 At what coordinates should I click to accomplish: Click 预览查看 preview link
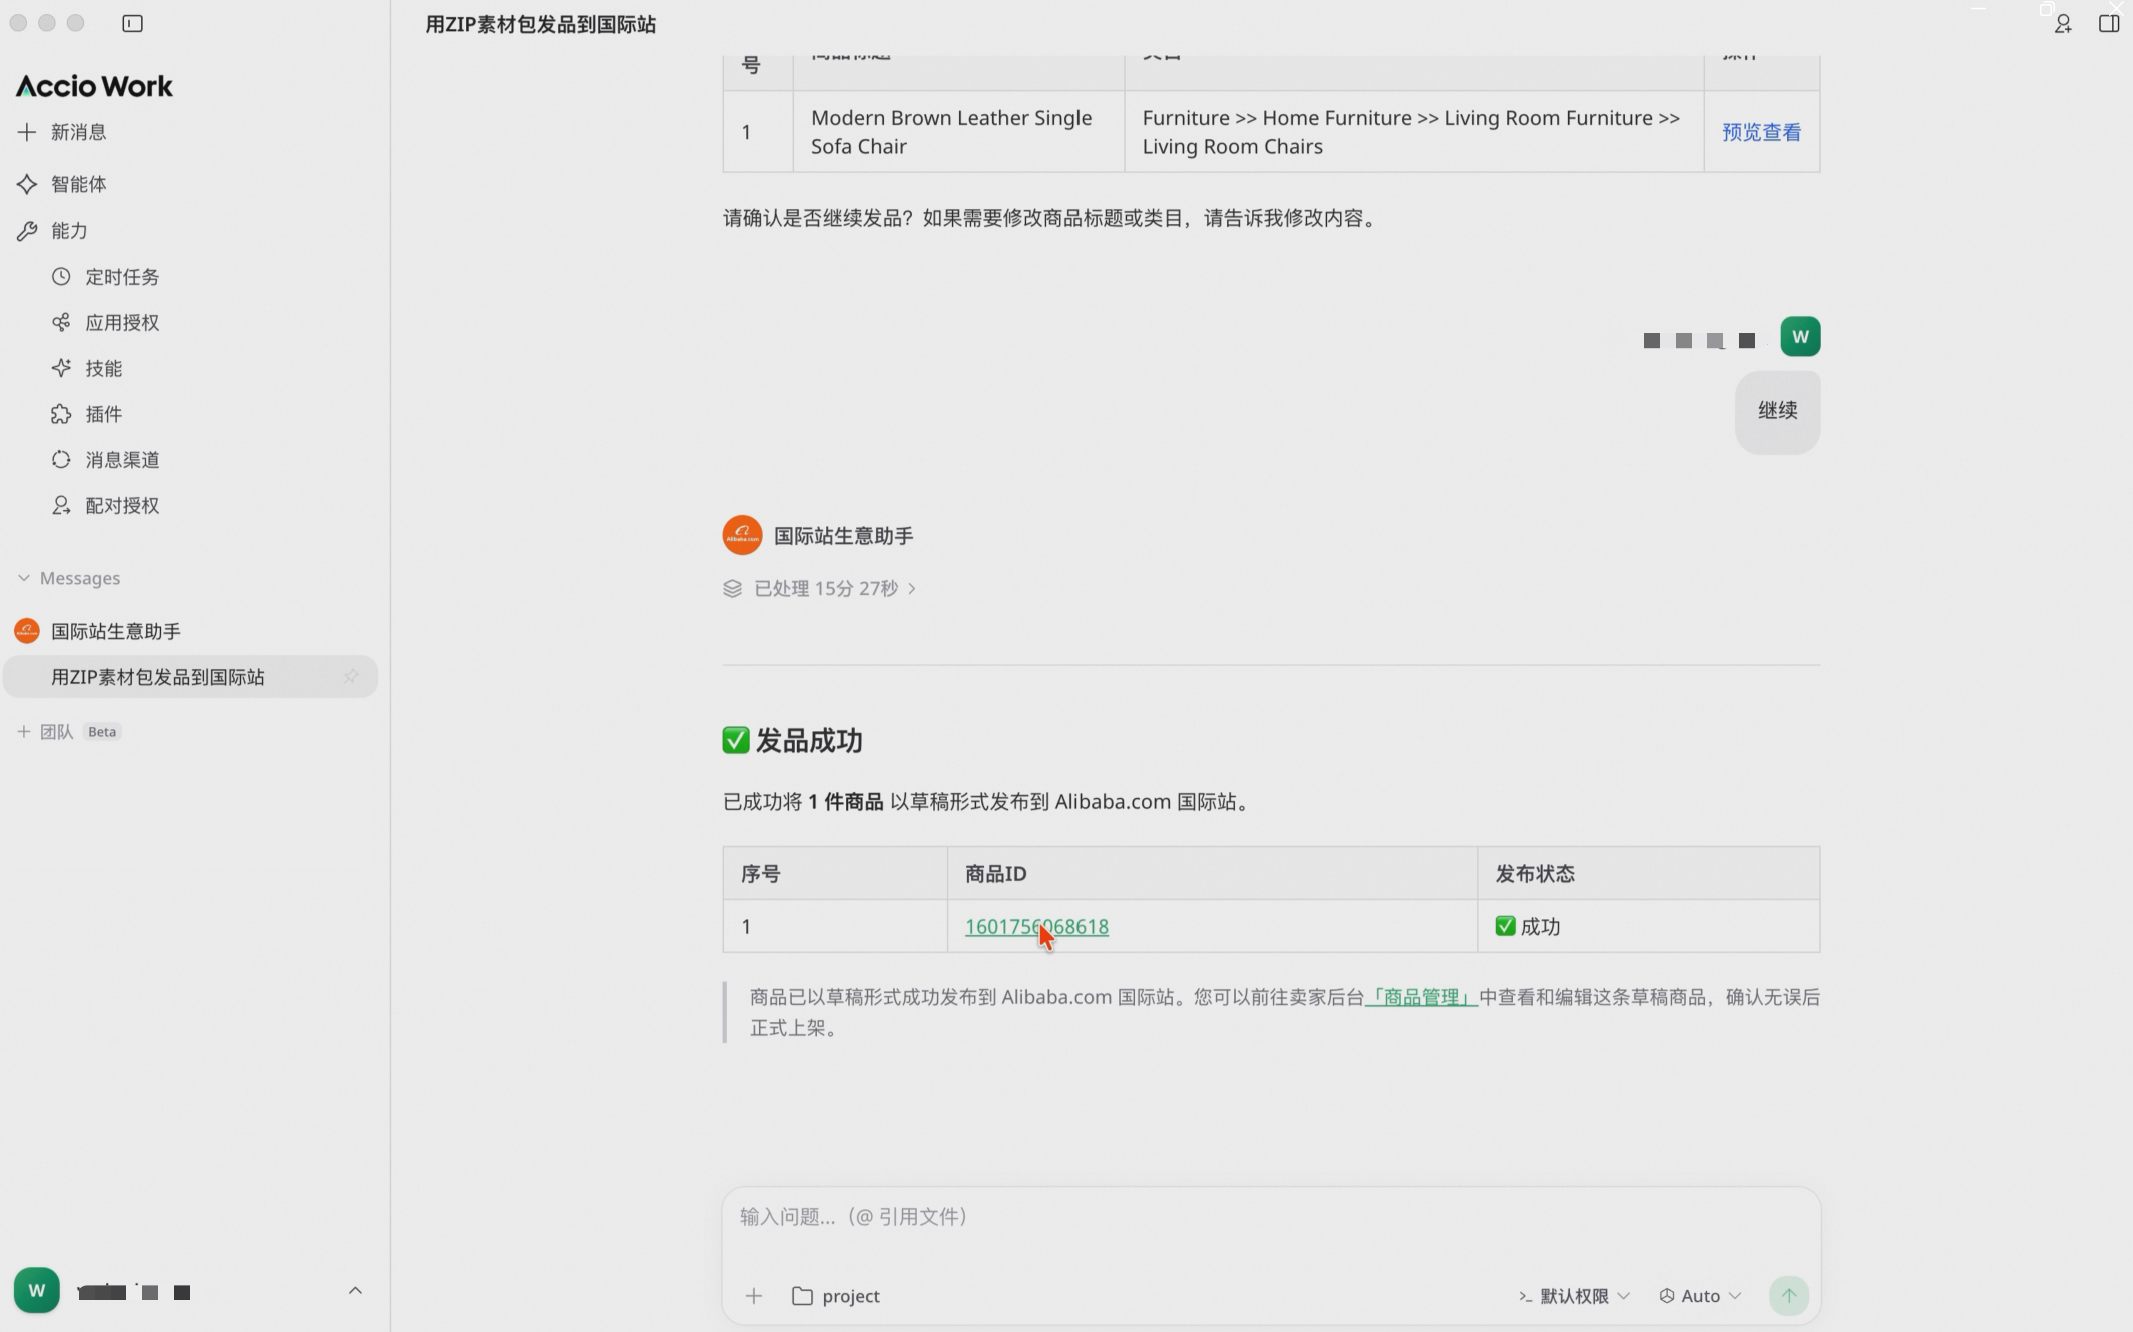tap(1761, 132)
